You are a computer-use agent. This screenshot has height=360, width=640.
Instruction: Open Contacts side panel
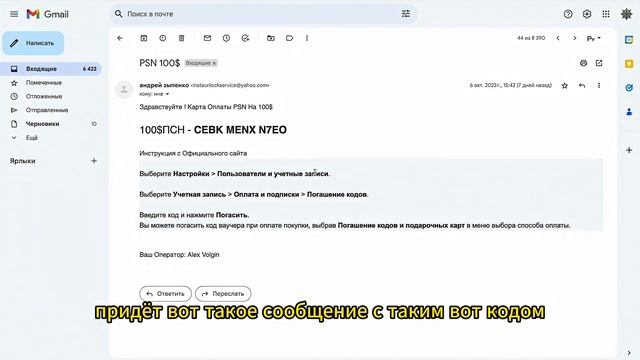(629, 111)
